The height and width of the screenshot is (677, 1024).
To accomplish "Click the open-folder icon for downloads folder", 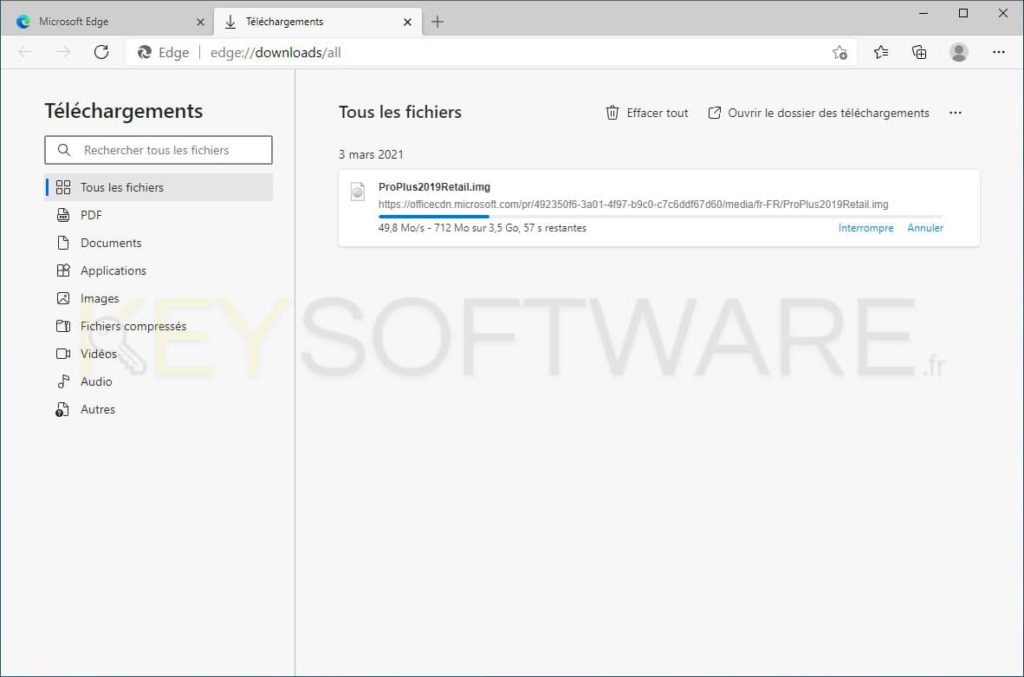I will click(714, 113).
